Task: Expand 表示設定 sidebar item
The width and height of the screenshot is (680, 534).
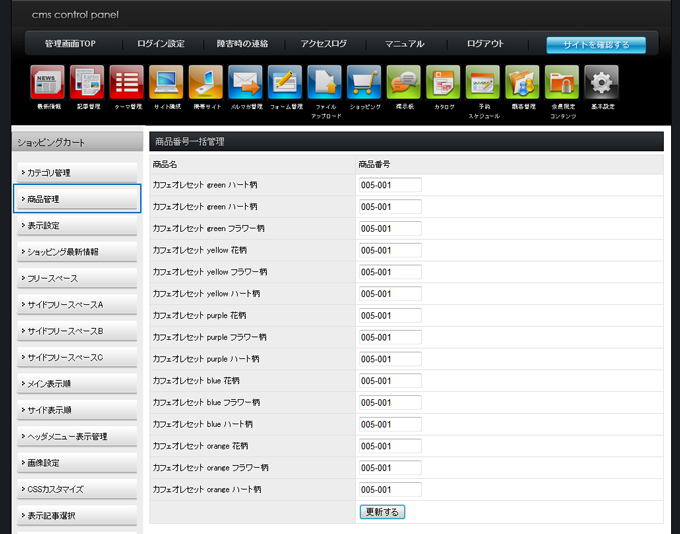Action: click(x=77, y=226)
